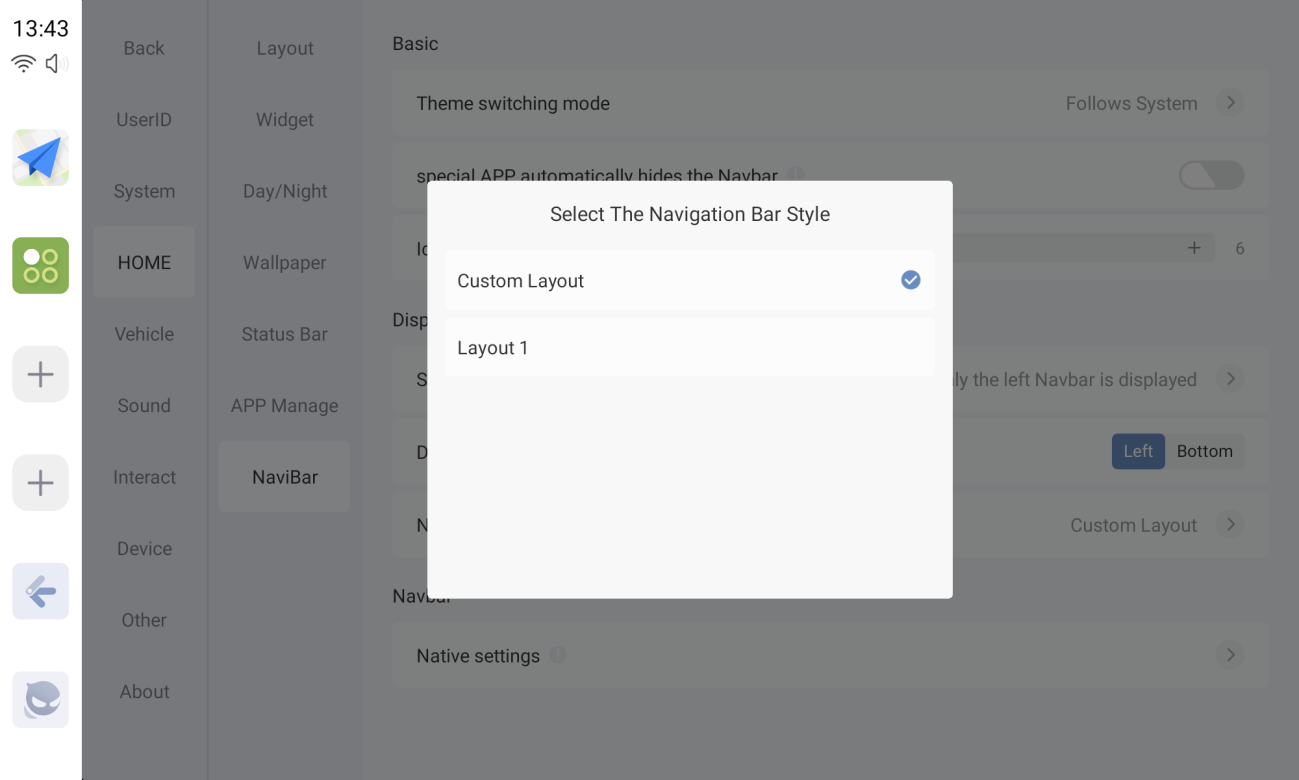Click the Native settings label

[478, 656]
